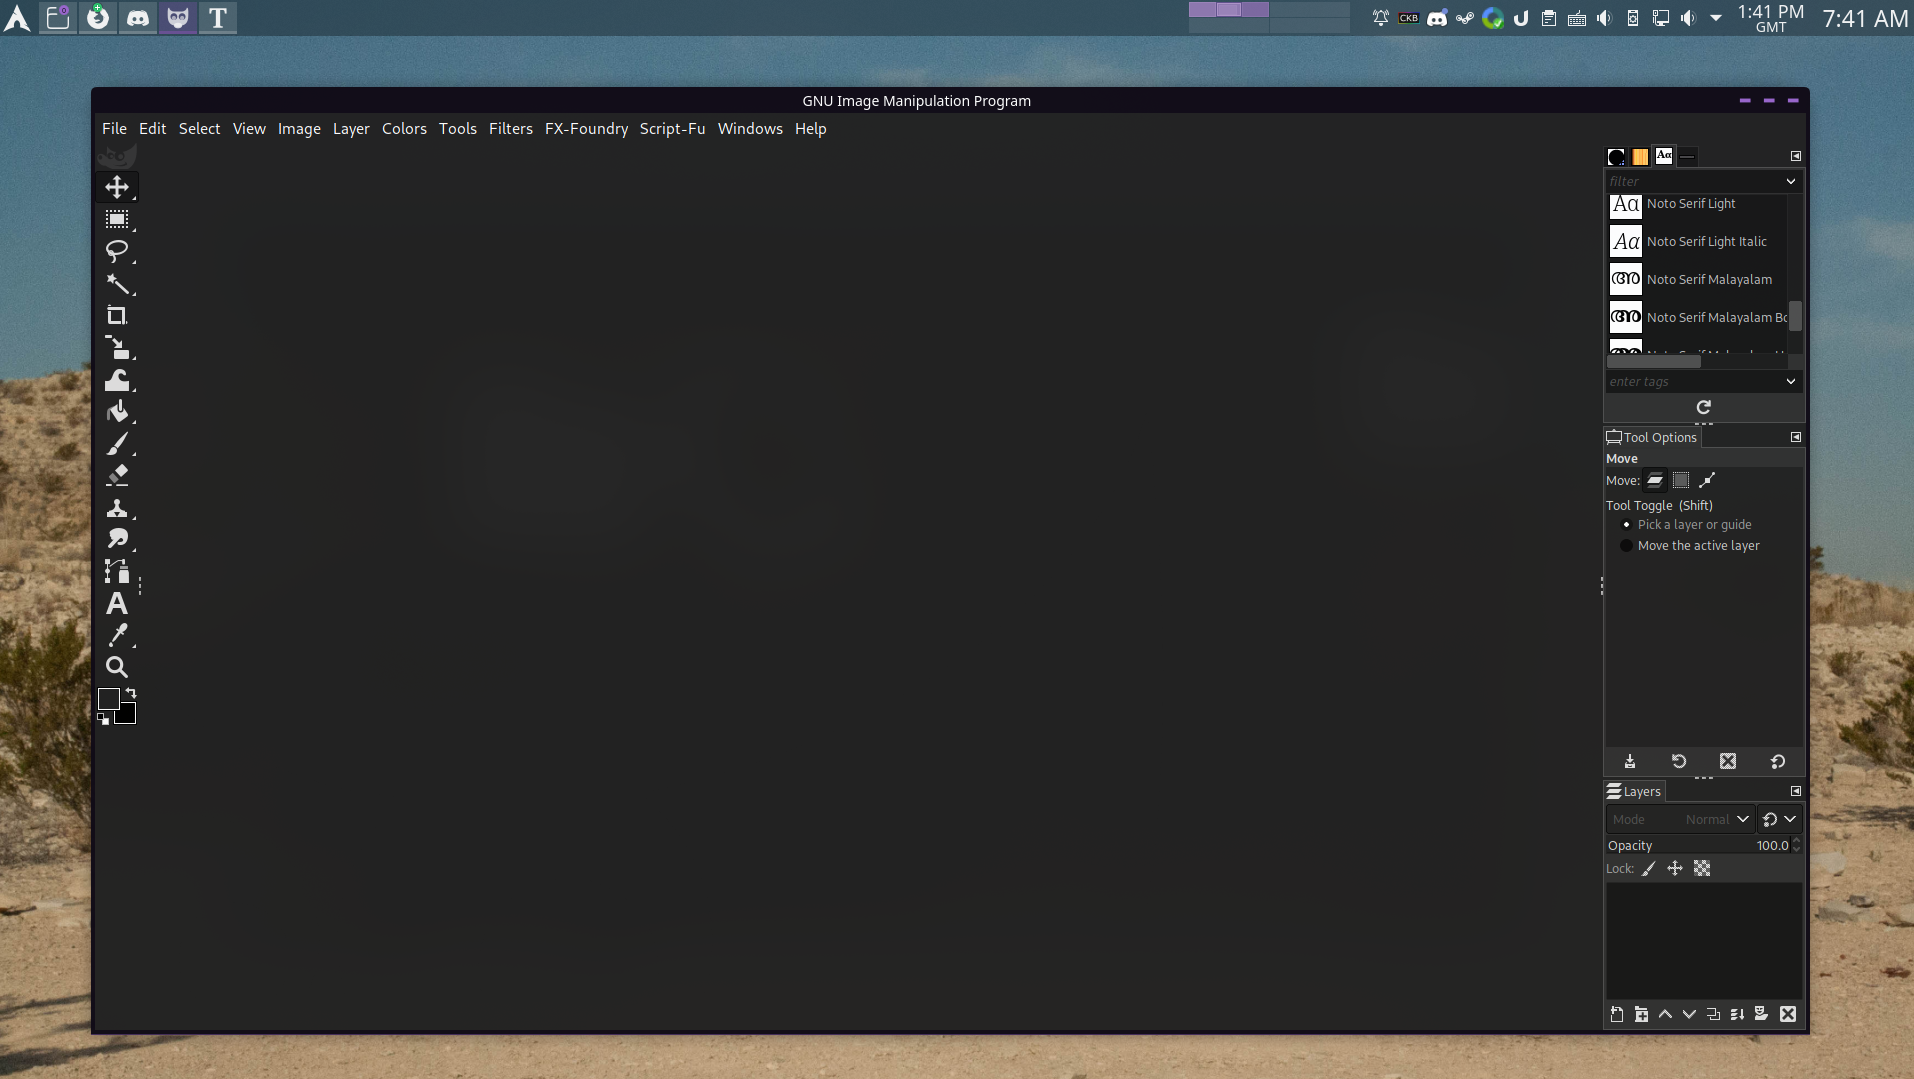Select the Rectangle Select tool
Viewport: 1914px width, 1079px height.
(117, 219)
